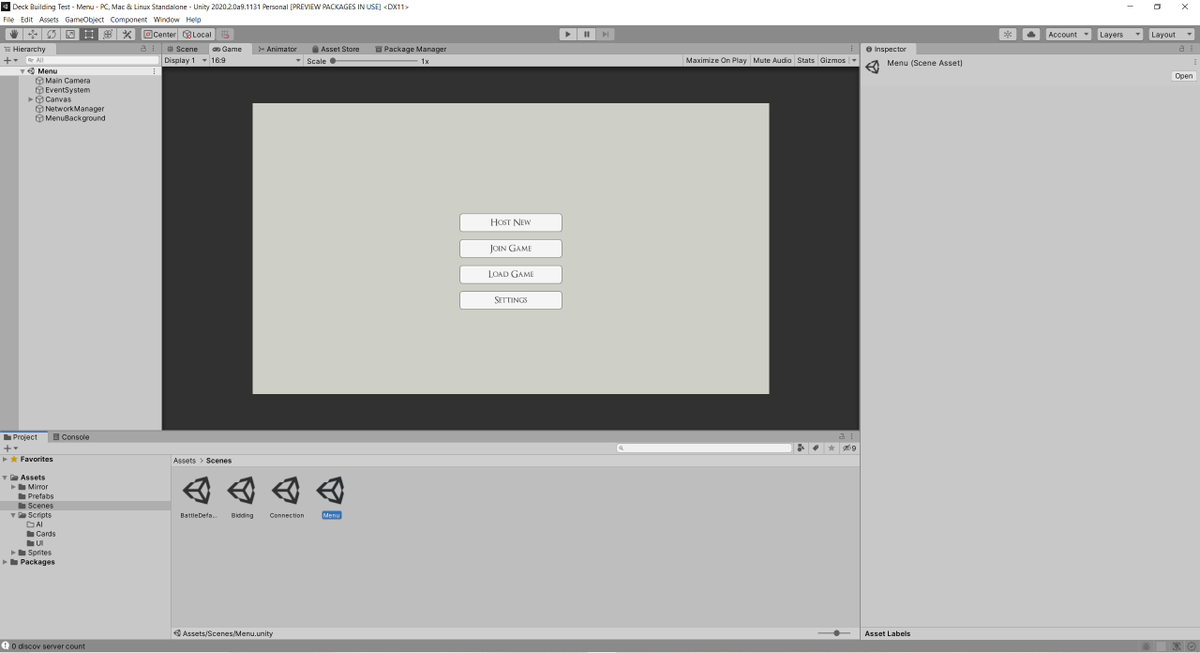The height and width of the screenshot is (653, 1200).
Task: Collapse the Menu scene in Hierarchy
Action: pos(23,71)
